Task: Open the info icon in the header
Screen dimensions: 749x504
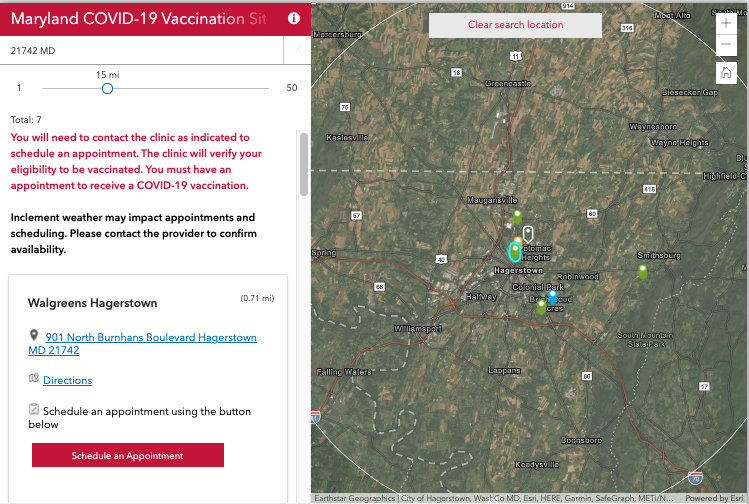Action: 294,18
